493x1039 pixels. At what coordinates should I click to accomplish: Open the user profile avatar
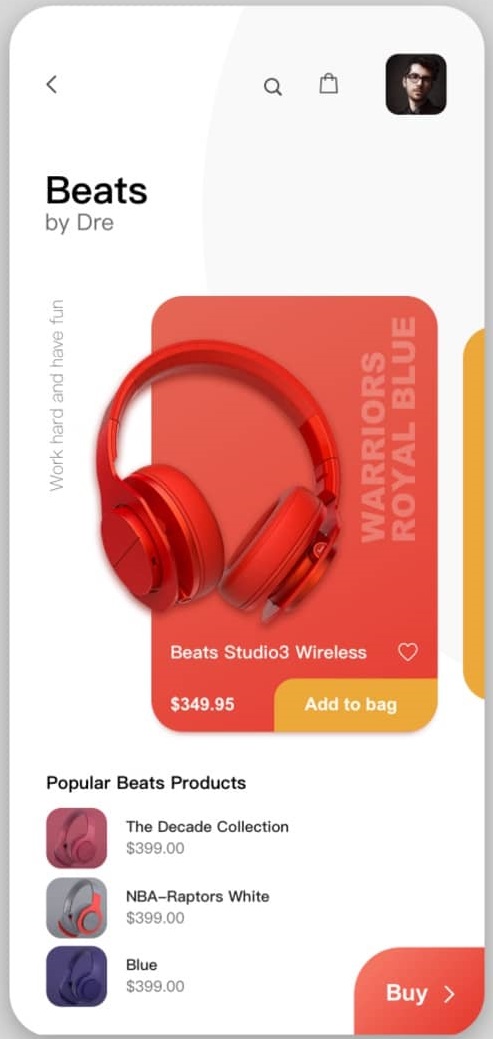tap(416, 84)
